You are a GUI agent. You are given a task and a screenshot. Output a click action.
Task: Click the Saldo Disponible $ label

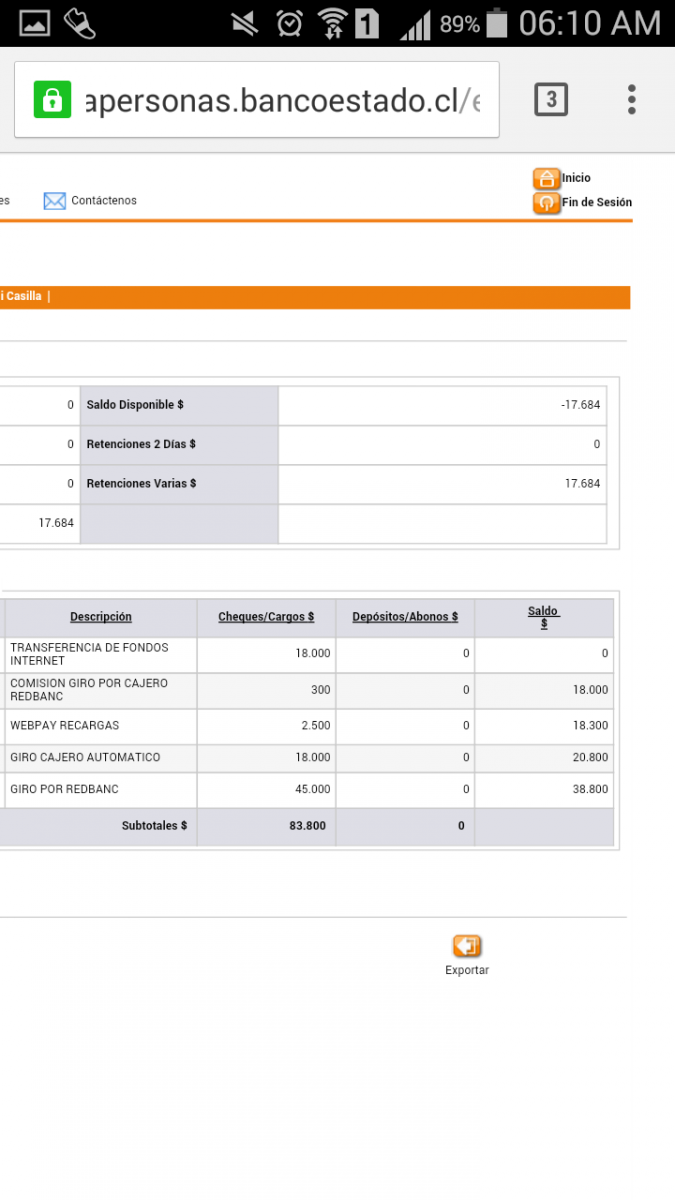(135, 405)
